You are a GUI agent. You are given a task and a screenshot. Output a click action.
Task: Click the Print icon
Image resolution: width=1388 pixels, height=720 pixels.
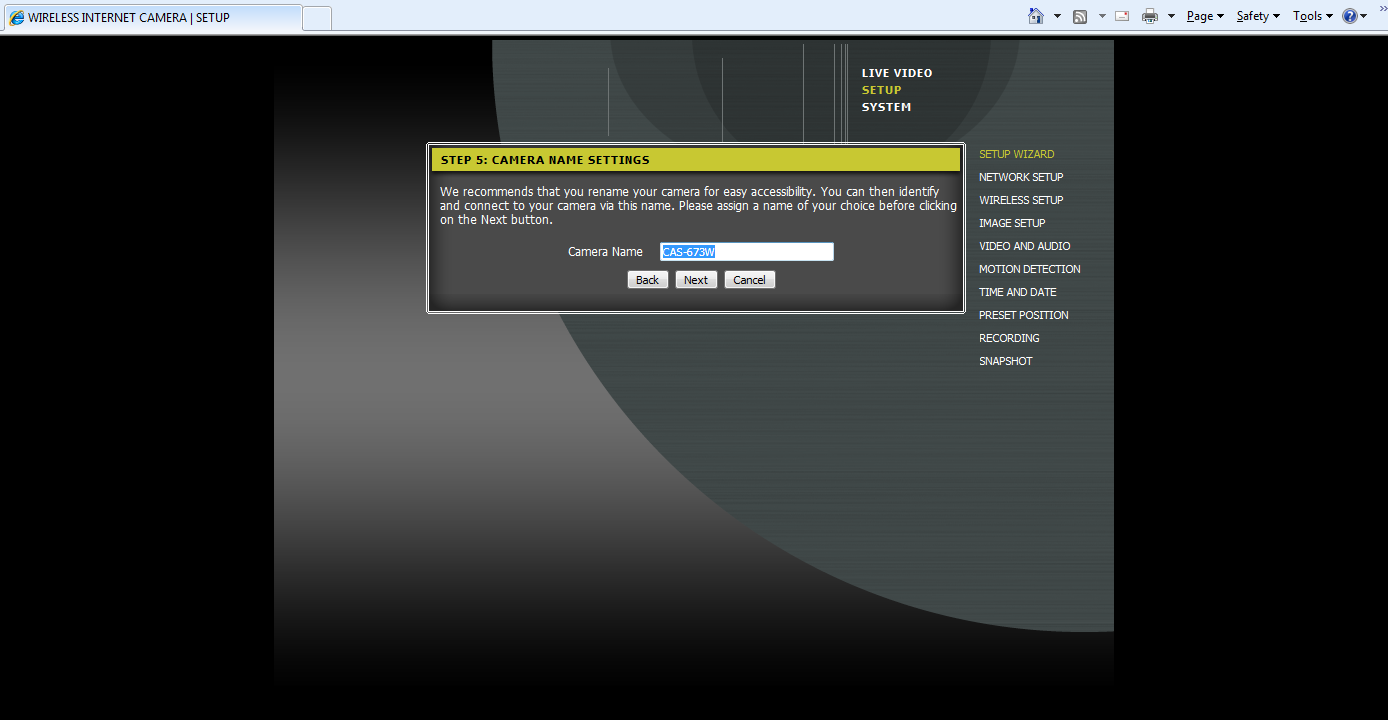(1150, 16)
